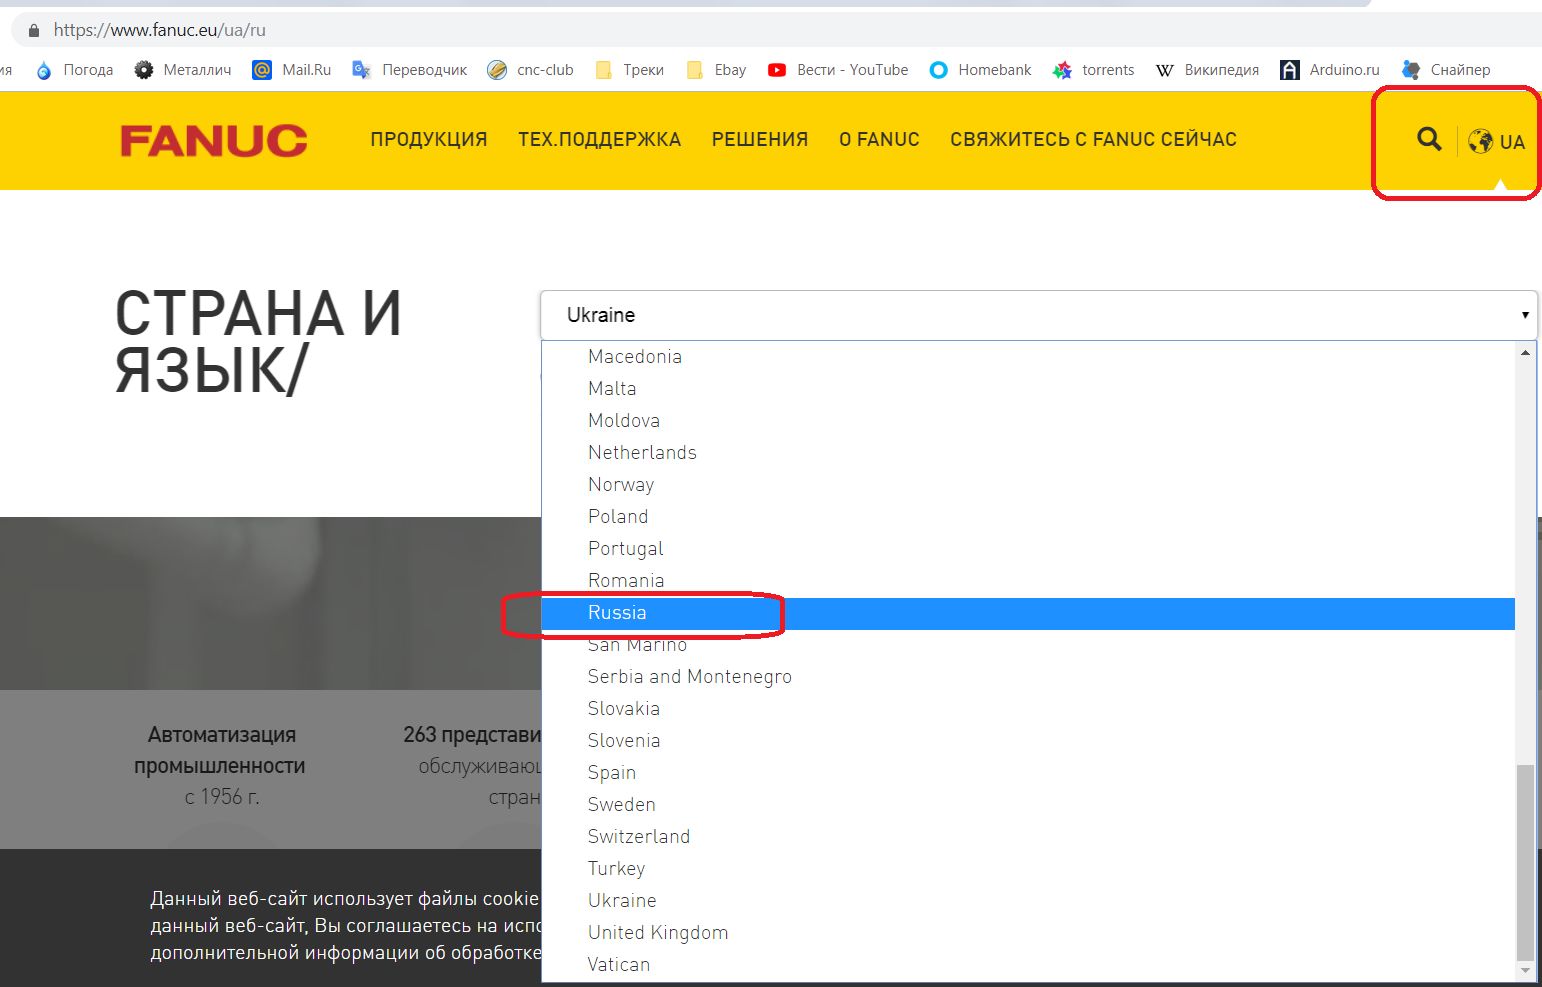Screen dimensions: 1542x987
Task: Open the Википедия bookmark
Action: 1208,70
